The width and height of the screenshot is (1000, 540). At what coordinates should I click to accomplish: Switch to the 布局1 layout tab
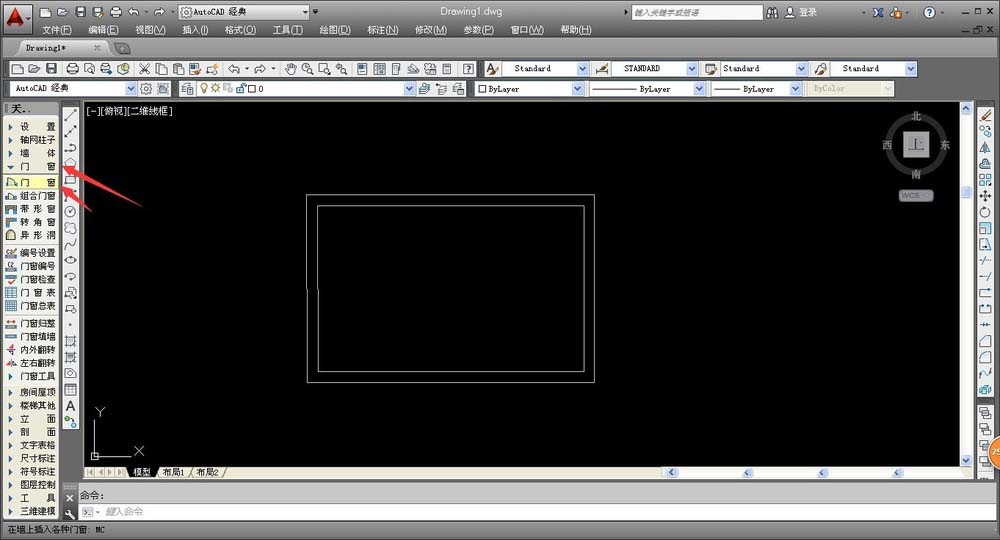coord(173,472)
